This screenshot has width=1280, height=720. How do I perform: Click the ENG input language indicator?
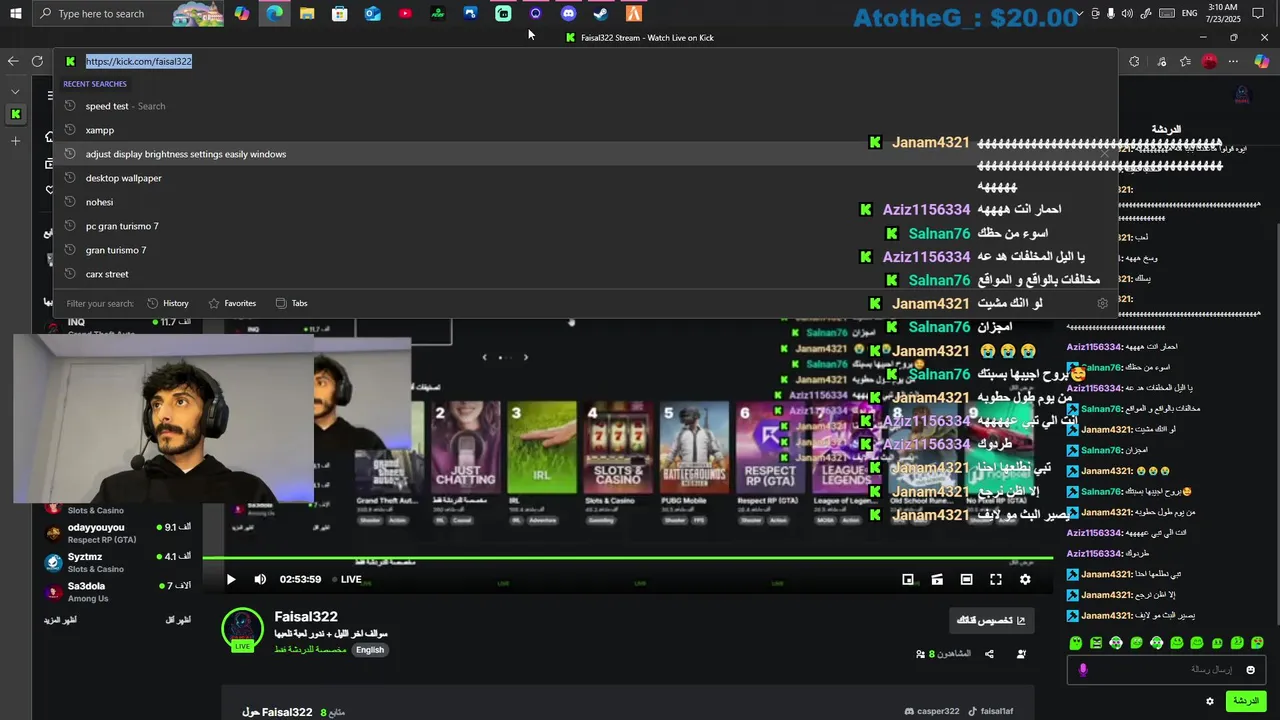click(1189, 13)
